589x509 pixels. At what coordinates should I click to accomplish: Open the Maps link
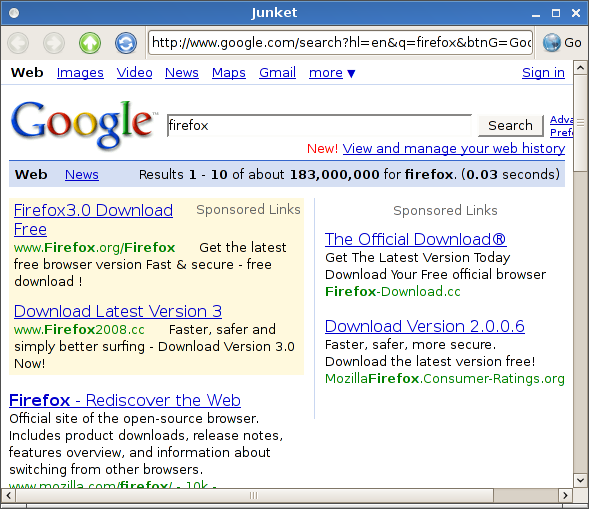[x=229, y=72]
